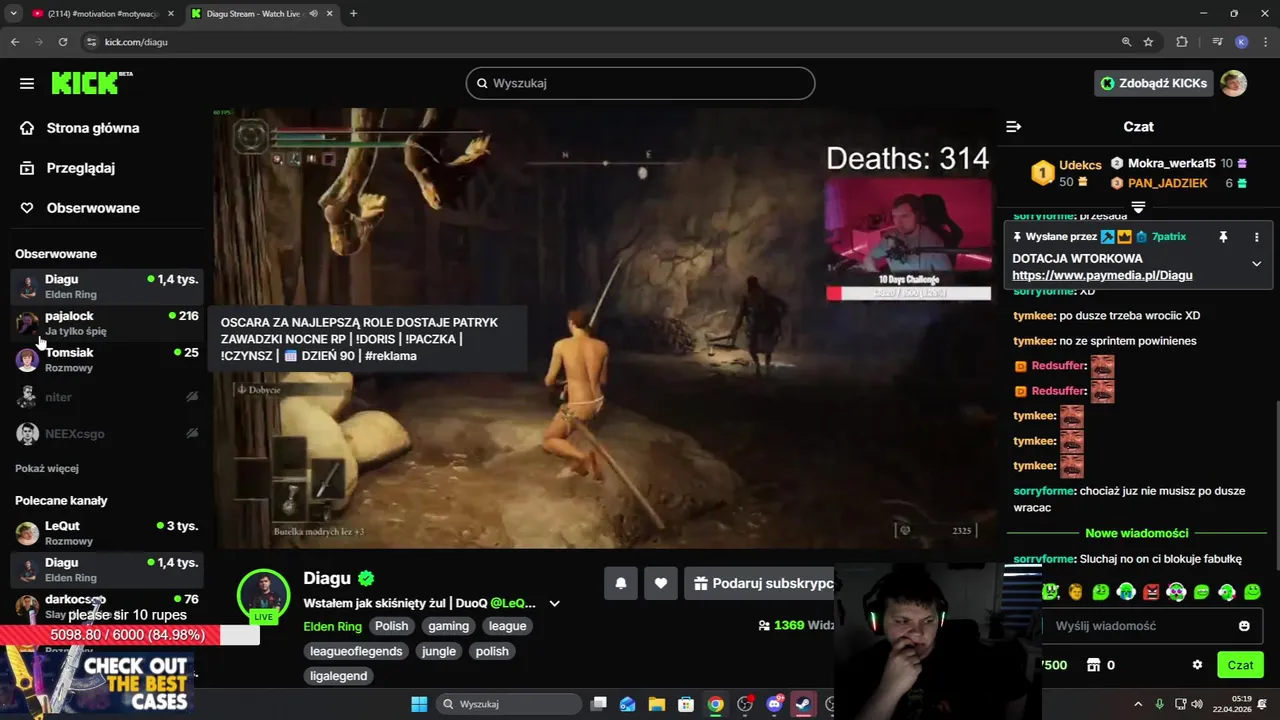Open Przeglądaj in sidebar
The image size is (1280, 720).
pyautogui.click(x=68, y=168)
